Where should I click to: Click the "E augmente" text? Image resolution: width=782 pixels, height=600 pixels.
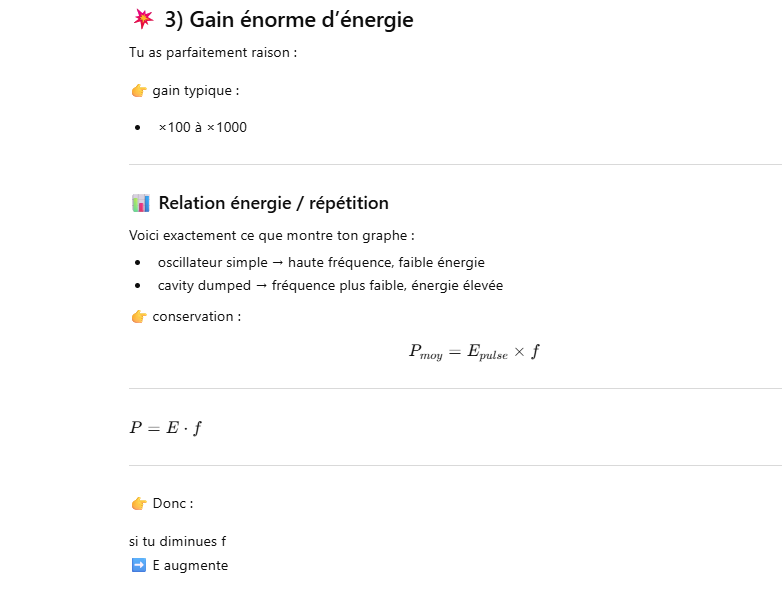click(x=190, y=565)
